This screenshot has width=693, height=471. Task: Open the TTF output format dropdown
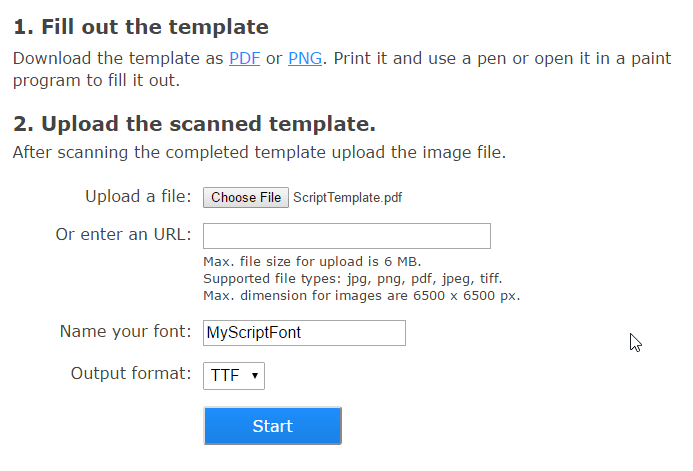click(234, 376)
